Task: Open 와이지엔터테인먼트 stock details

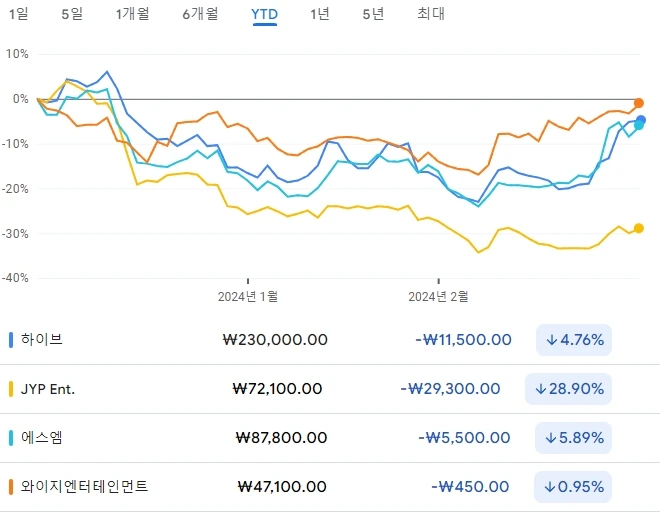Action: coord(84,486)
